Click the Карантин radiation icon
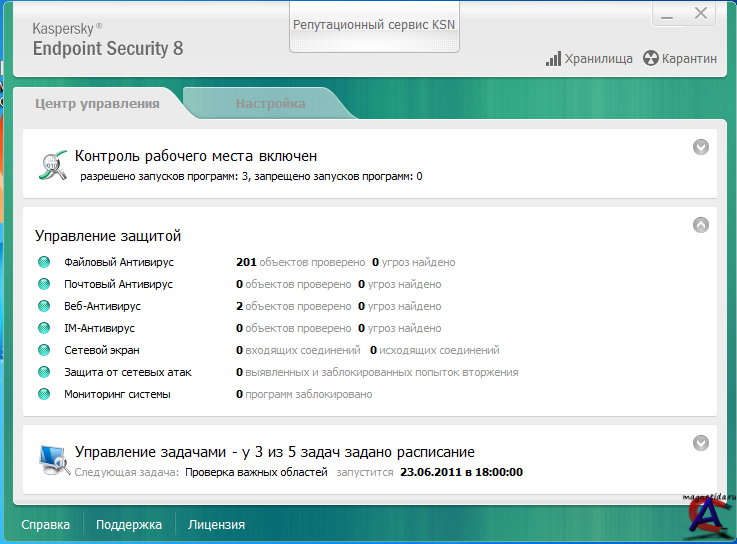The width and height of the screenshot is (737, 544). tap(651, 59)
